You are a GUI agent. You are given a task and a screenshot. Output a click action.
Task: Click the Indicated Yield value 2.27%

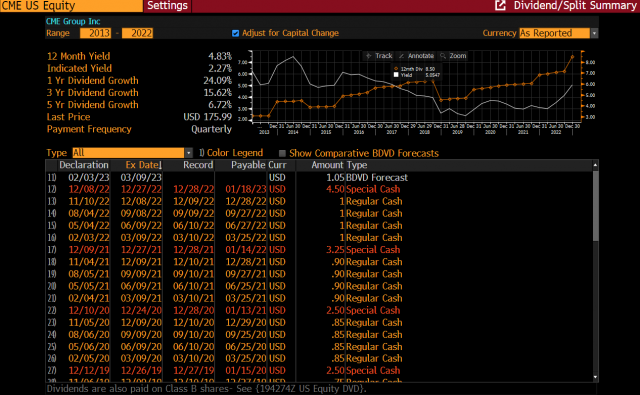point(220,68)
